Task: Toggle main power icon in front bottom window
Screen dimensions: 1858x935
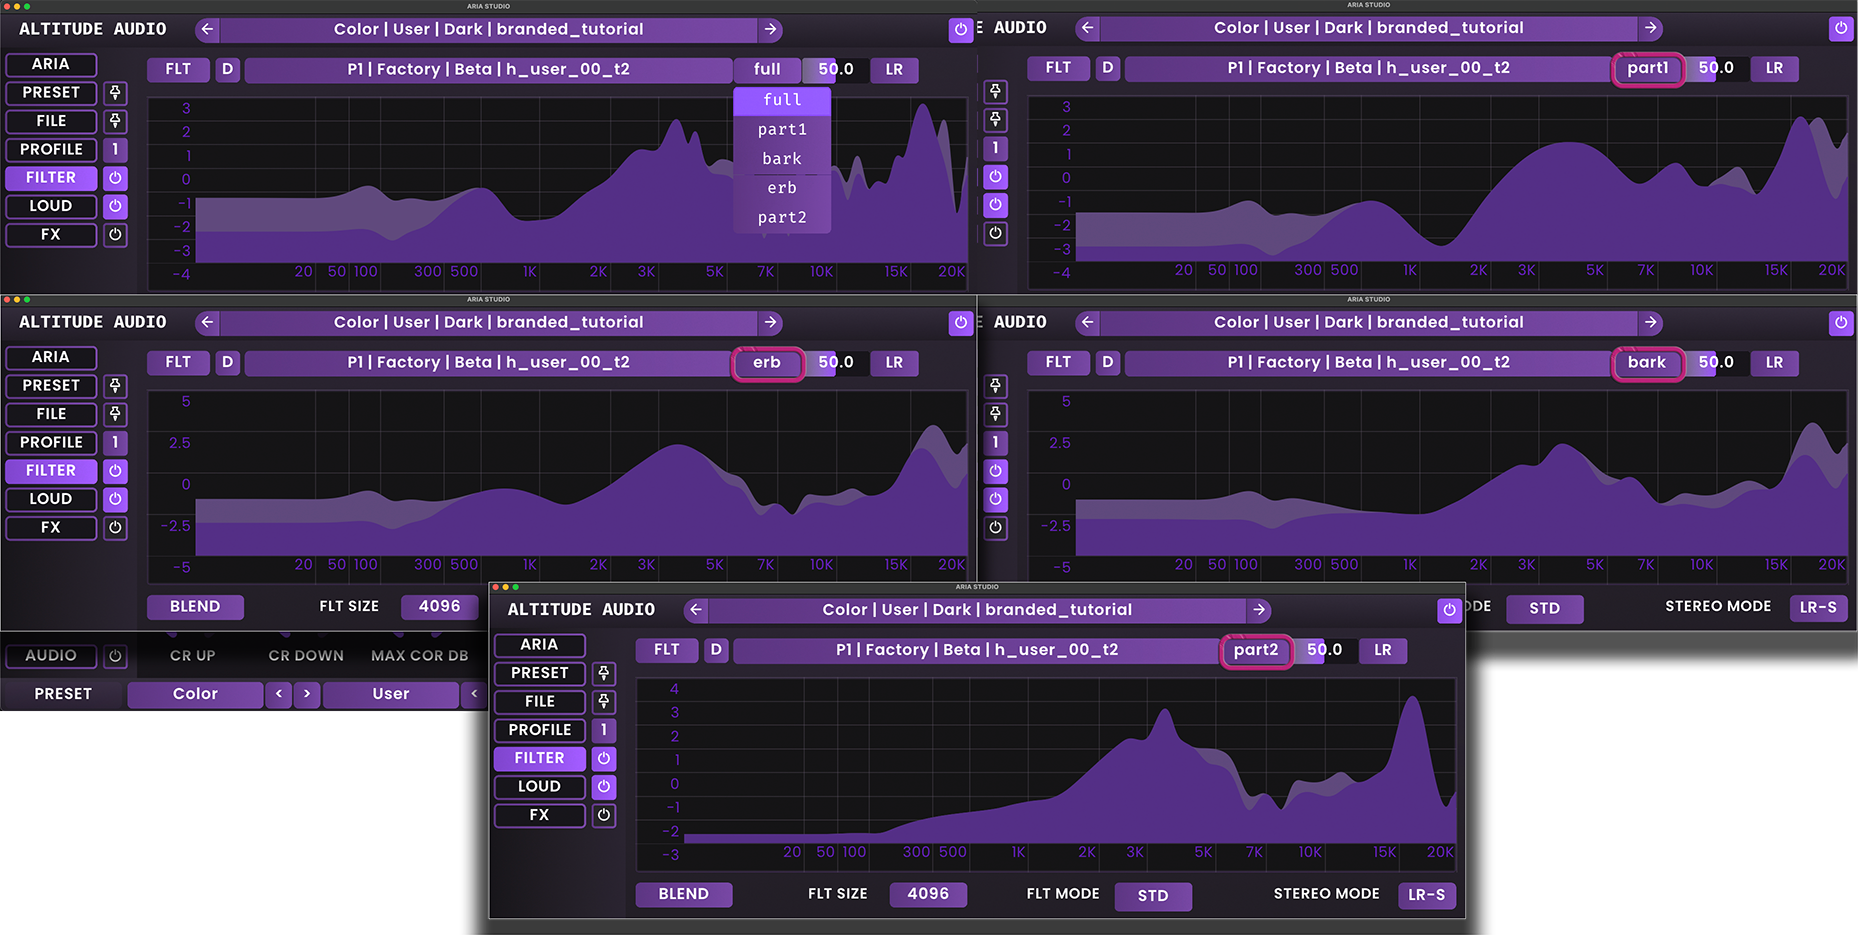Action: (x=1449, y=610)
